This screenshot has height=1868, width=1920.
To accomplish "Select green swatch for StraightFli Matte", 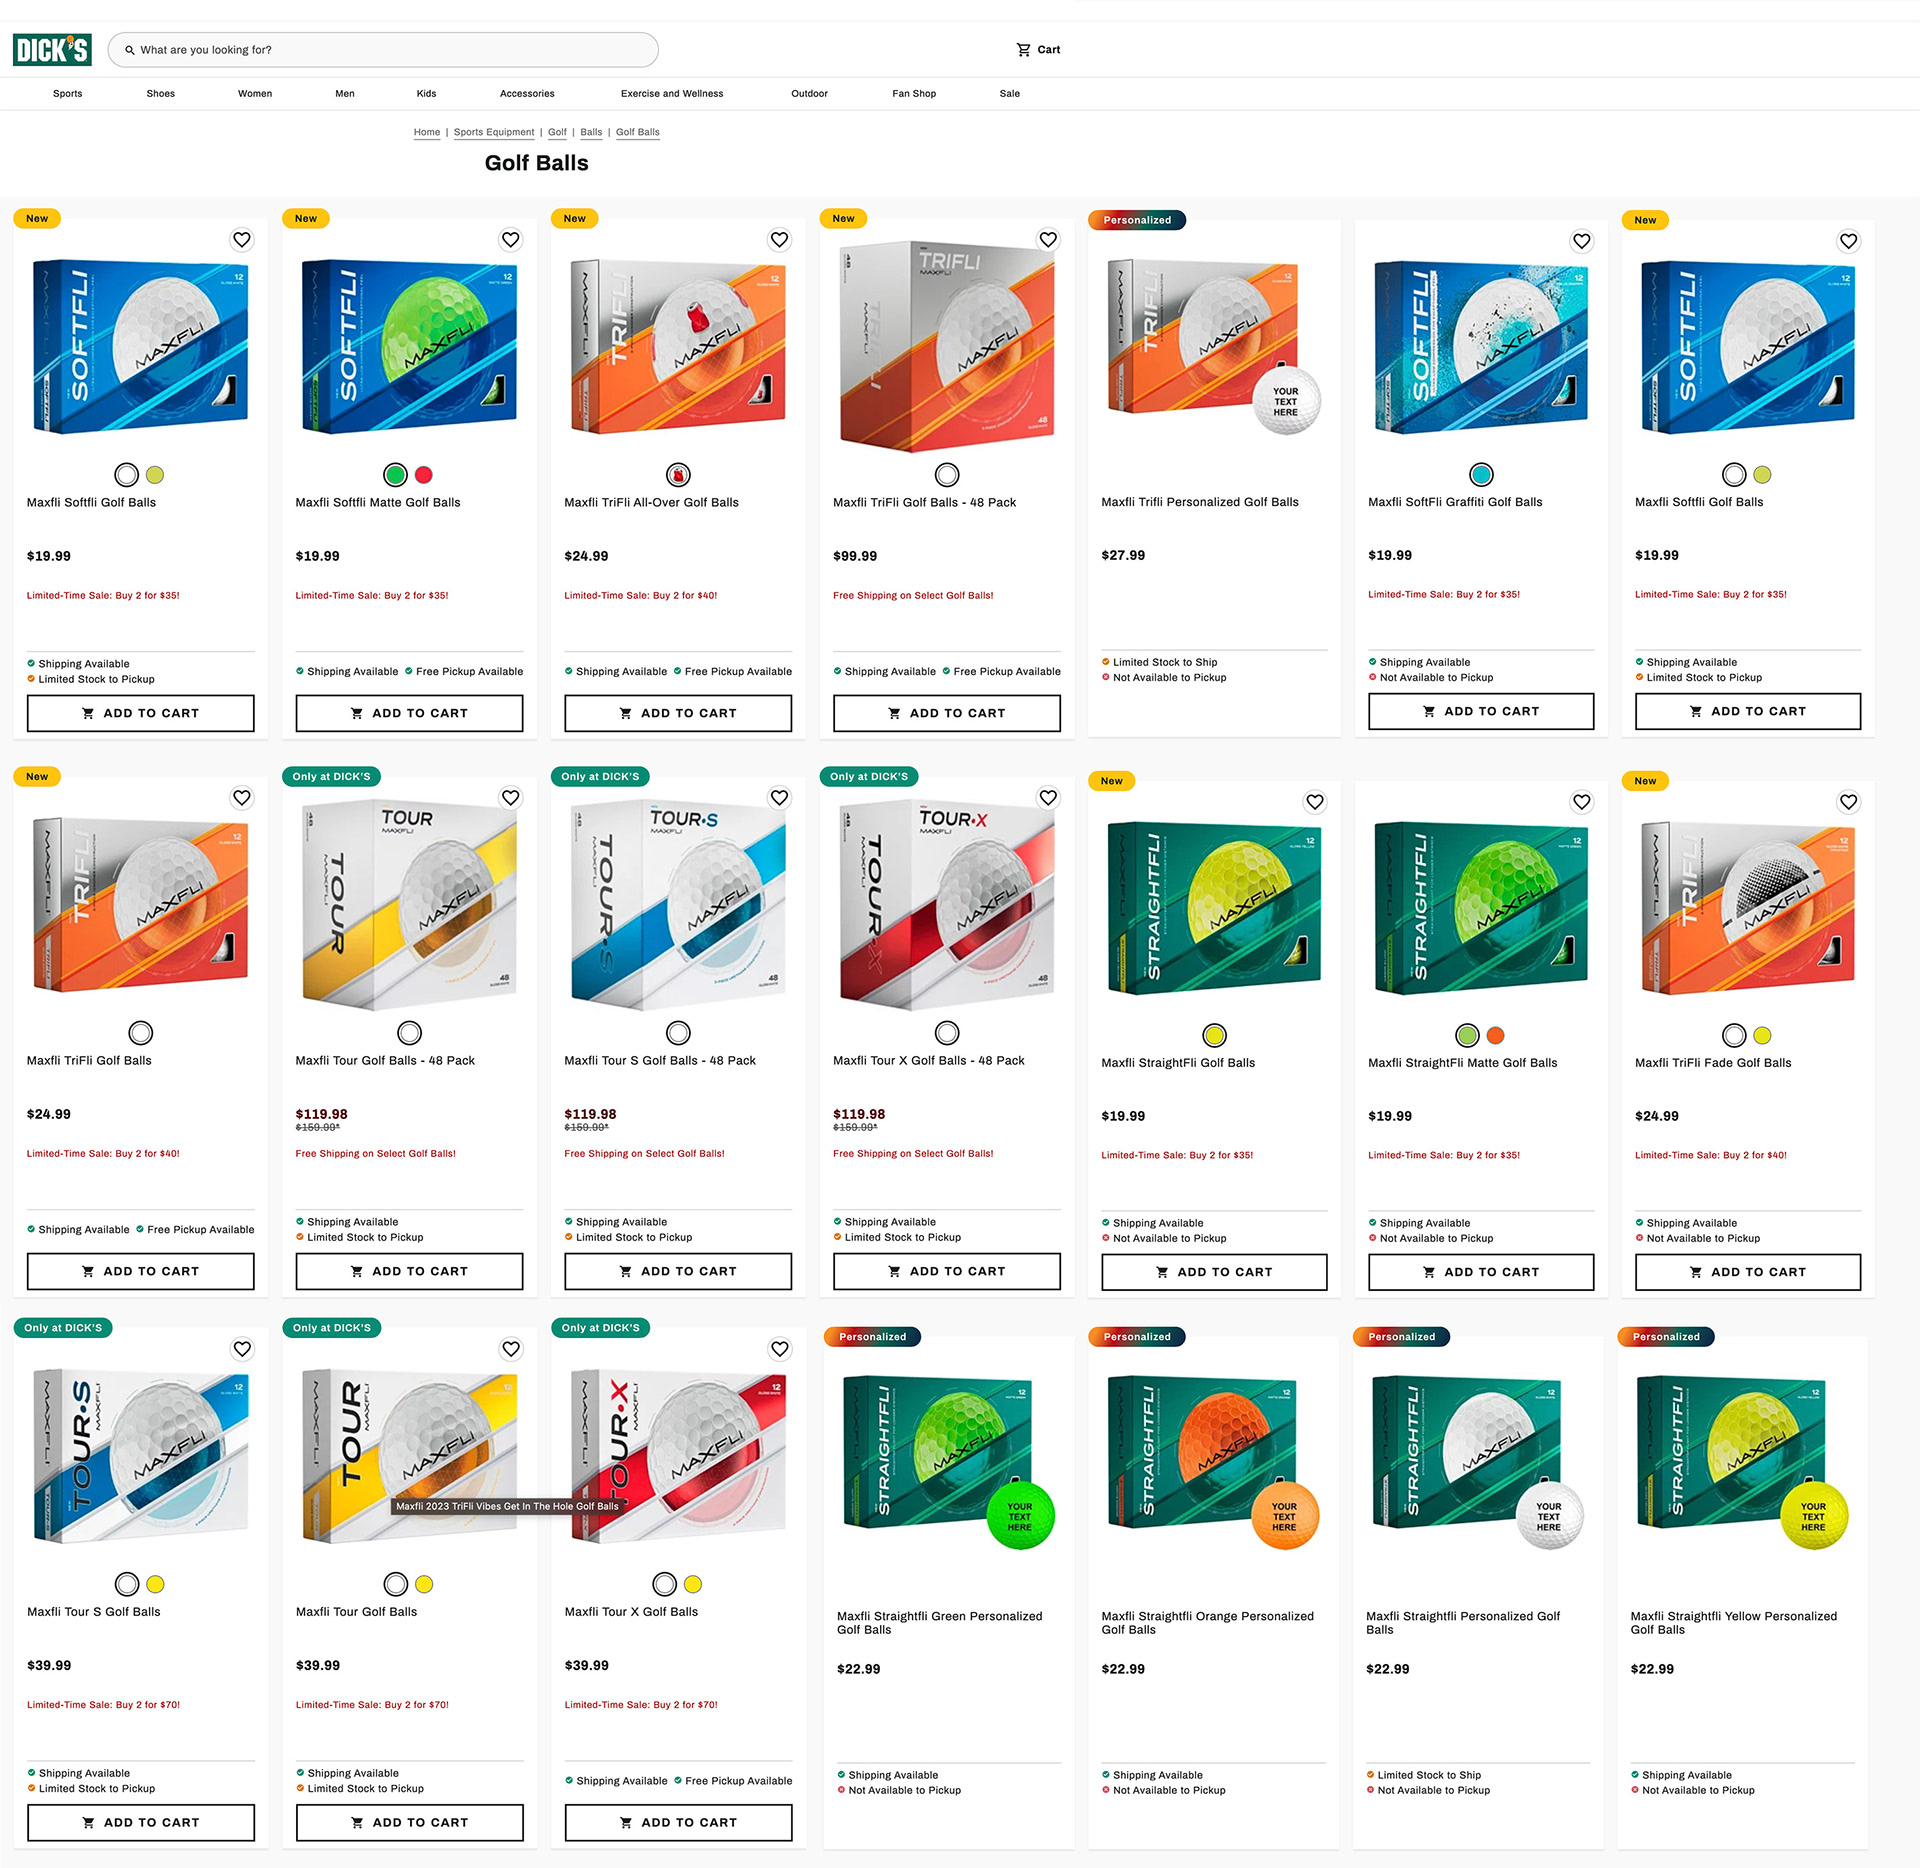I will (x=1467, y=1035).
